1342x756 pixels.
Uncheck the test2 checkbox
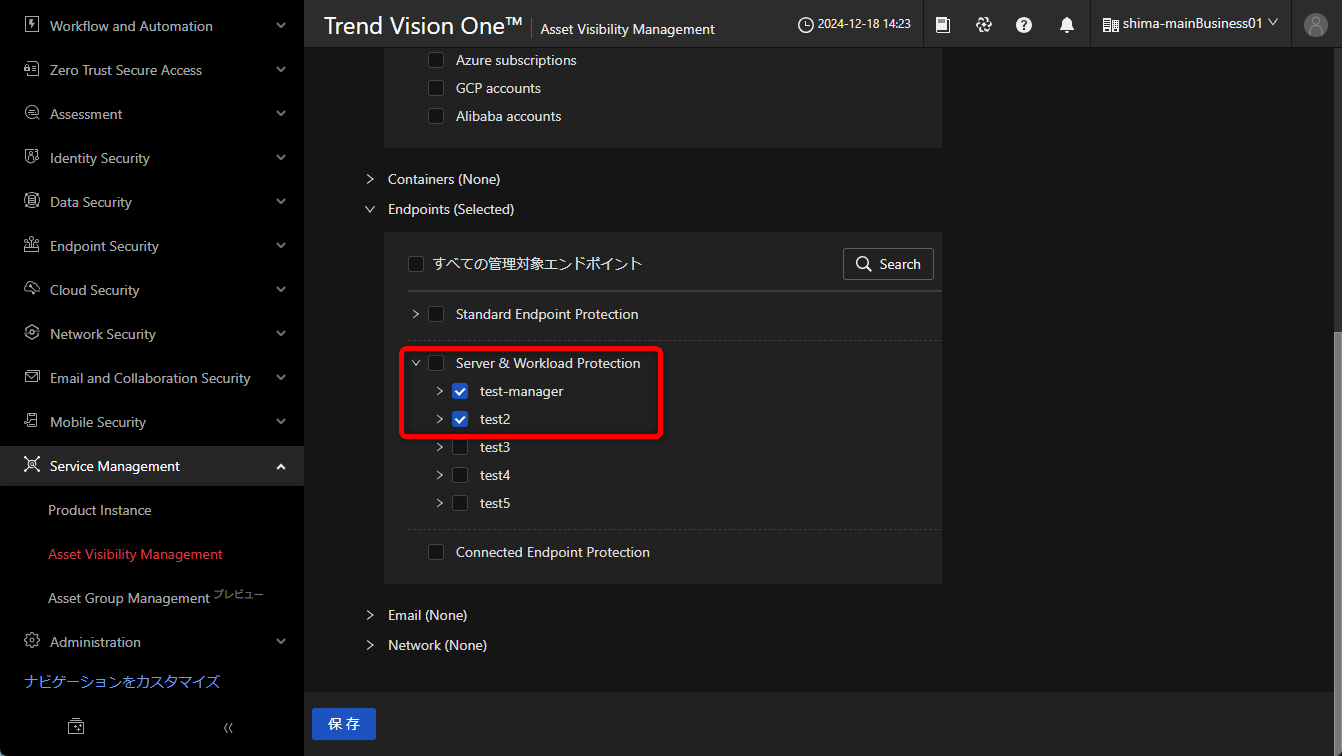460,419
